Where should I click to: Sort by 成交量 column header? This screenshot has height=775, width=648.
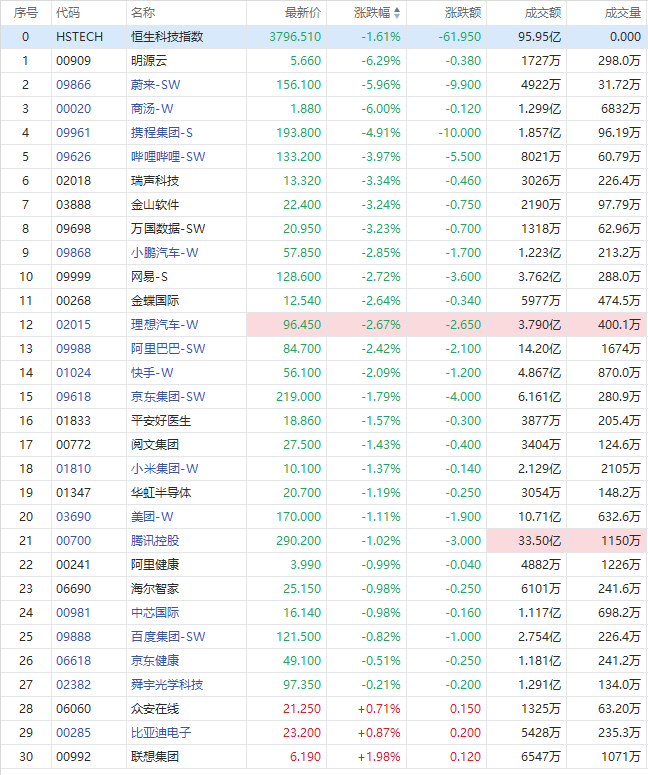coord(623,13)
